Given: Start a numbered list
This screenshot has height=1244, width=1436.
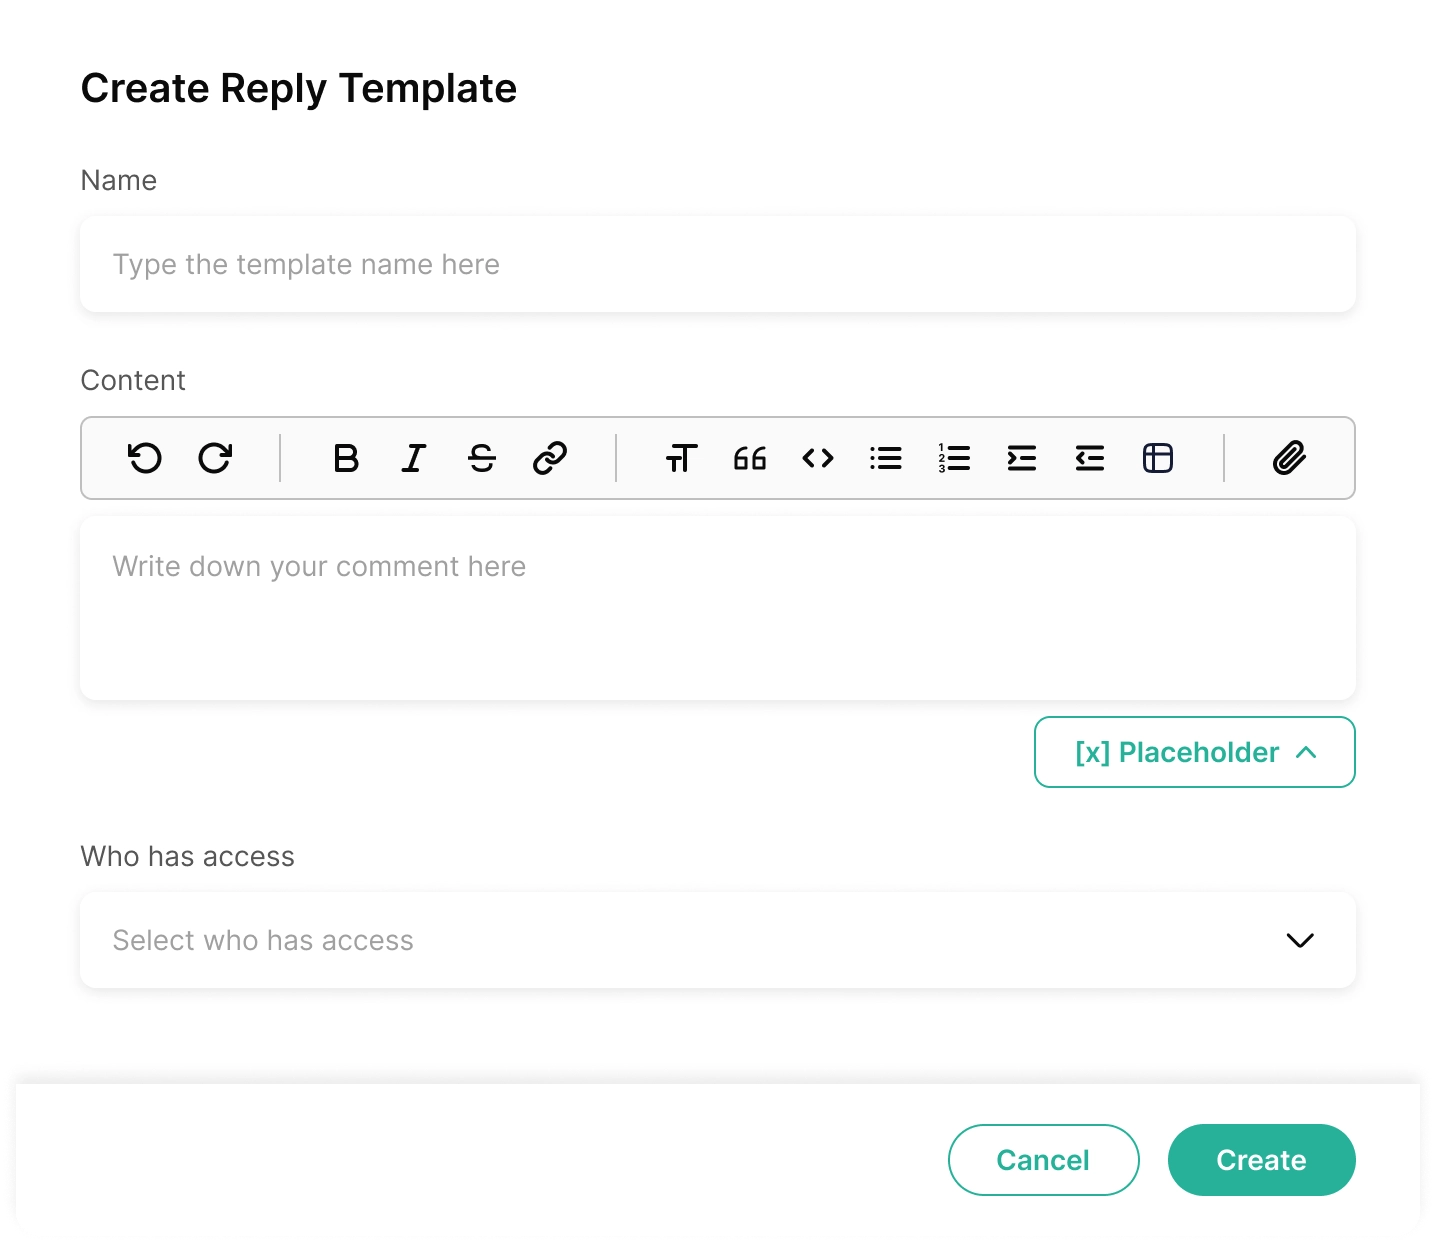Looking at the screenshot, I should pos(954,458).
